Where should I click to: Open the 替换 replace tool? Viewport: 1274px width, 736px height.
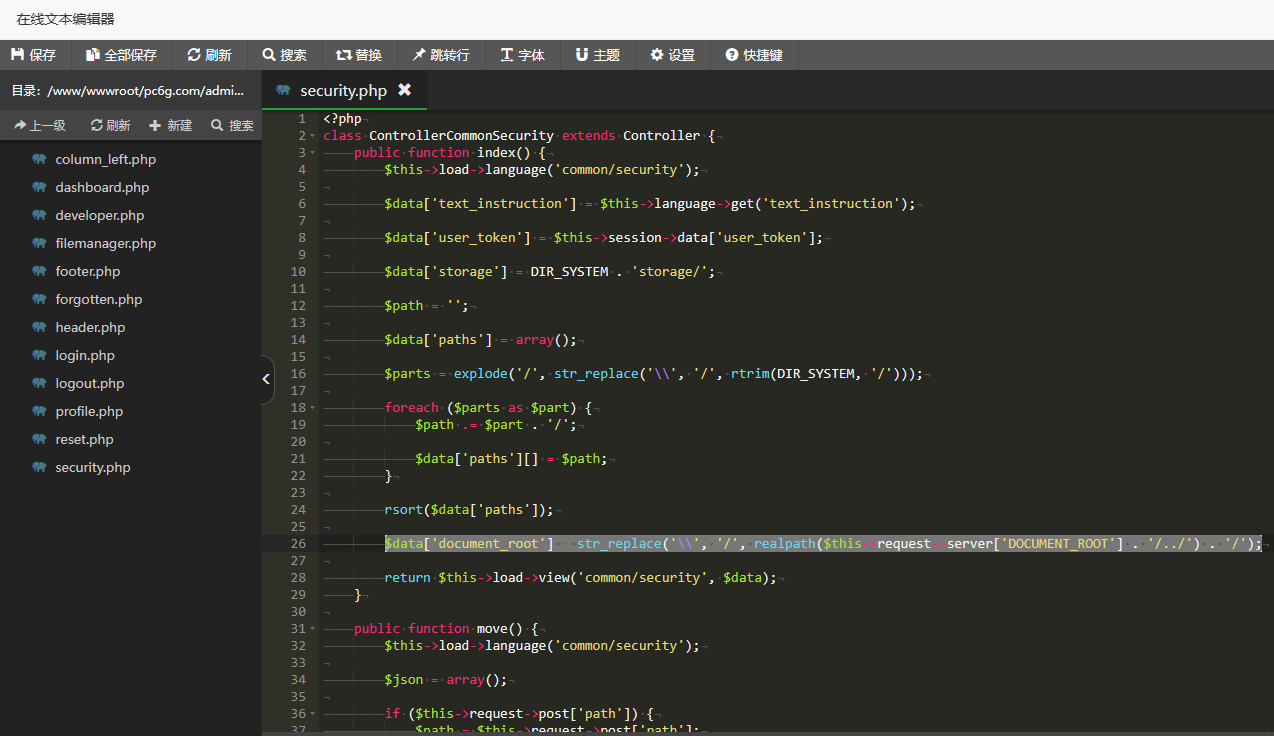click(x=359, y=55)
